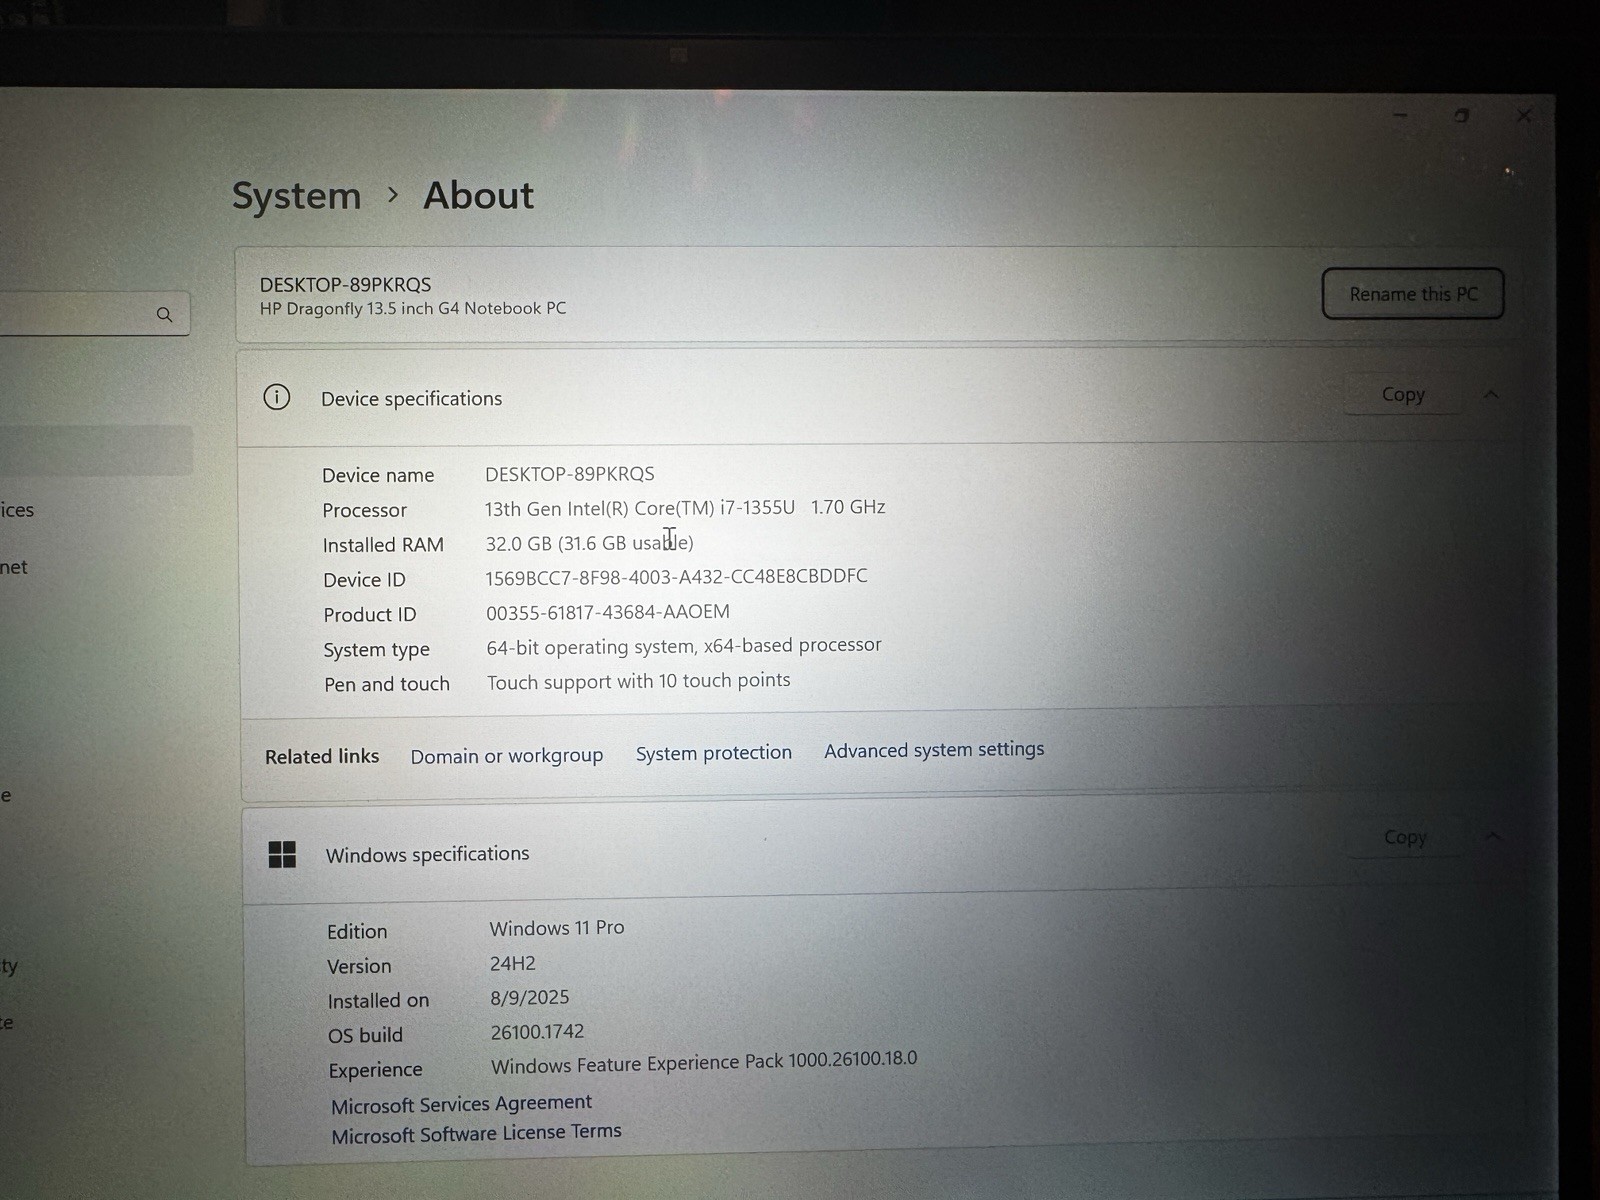This screenshot has height=1200, width=1600.
Task: Click the Installed RAM label
Action: point(383,545)
